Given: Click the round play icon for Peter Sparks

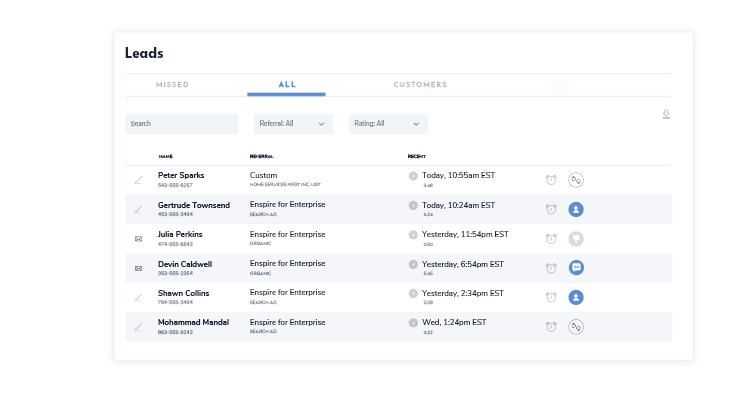Looking at the screenshot, I should (413, 176).
